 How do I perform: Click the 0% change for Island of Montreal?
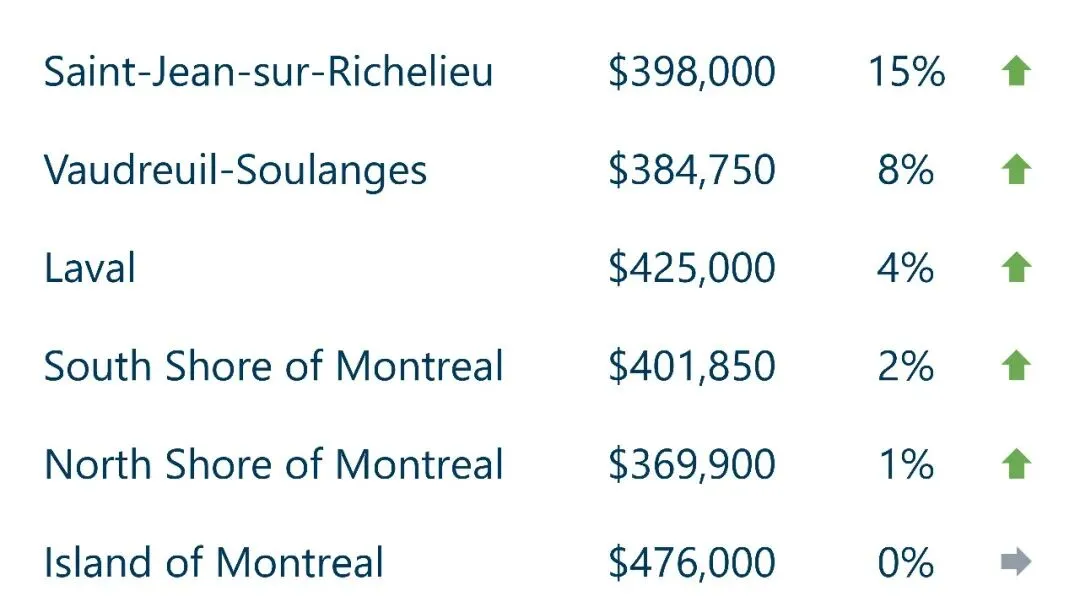pyautogui.click(x=906, y=562)
